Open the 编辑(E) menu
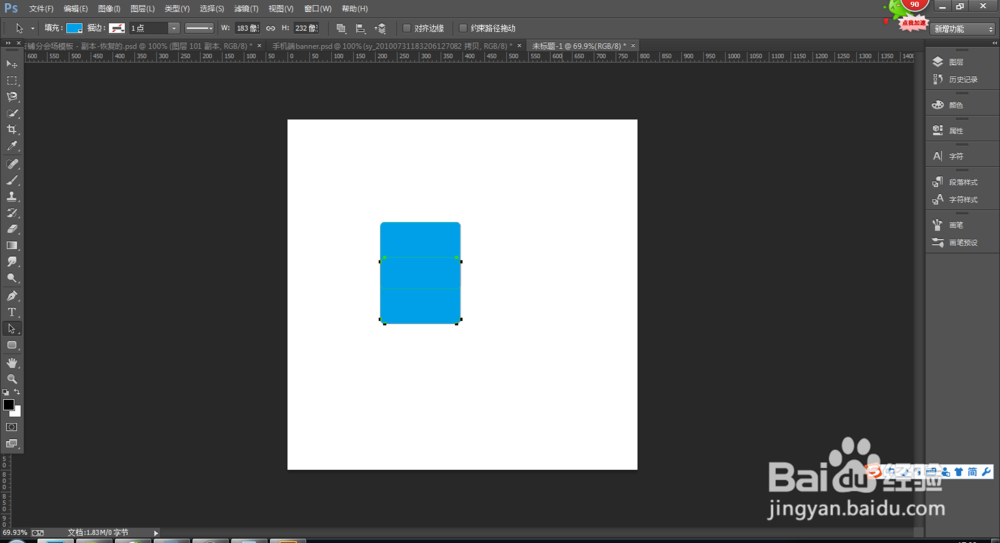The image size is (1000, 543). [75, 9]
